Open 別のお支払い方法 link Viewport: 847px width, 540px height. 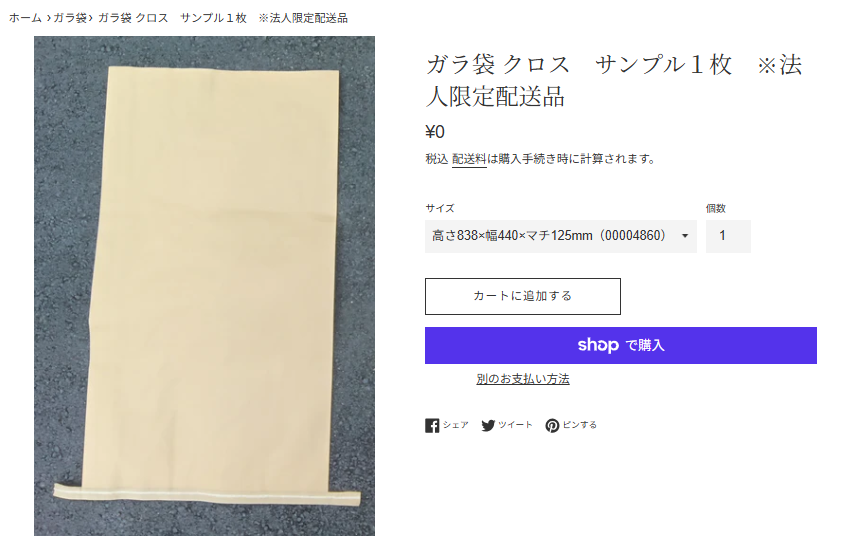coord(522,379)
